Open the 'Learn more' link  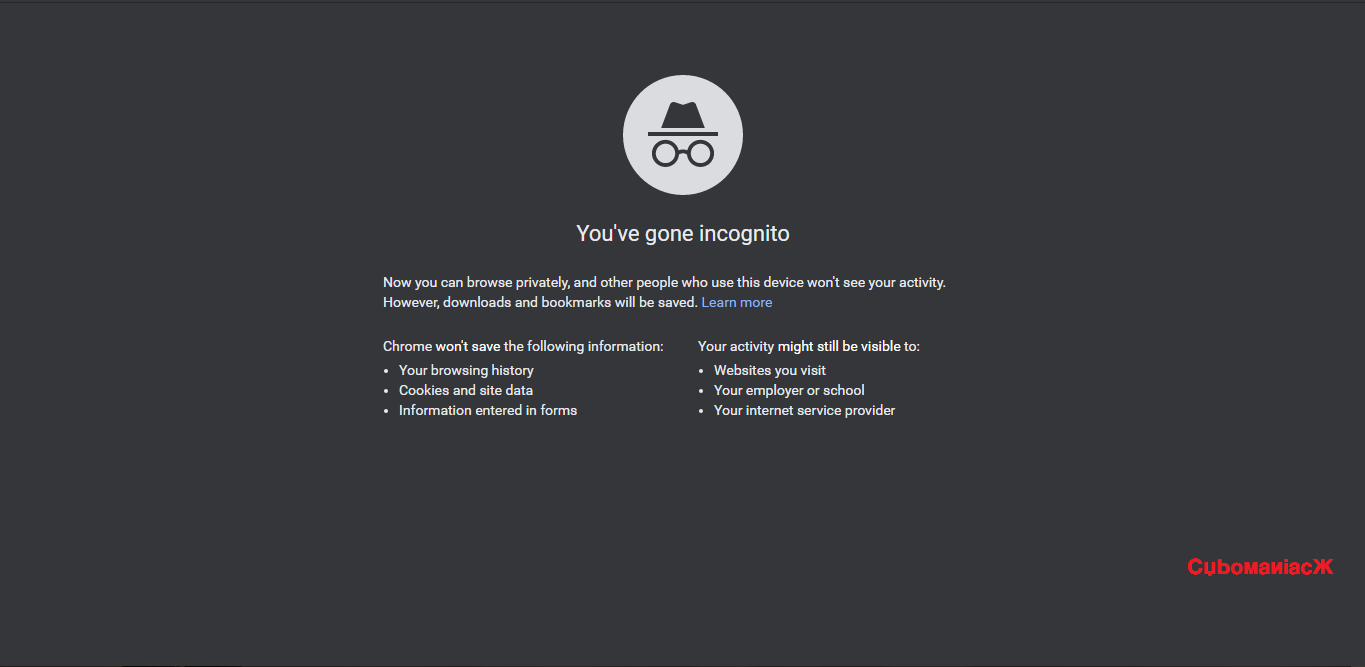point(737,302)
